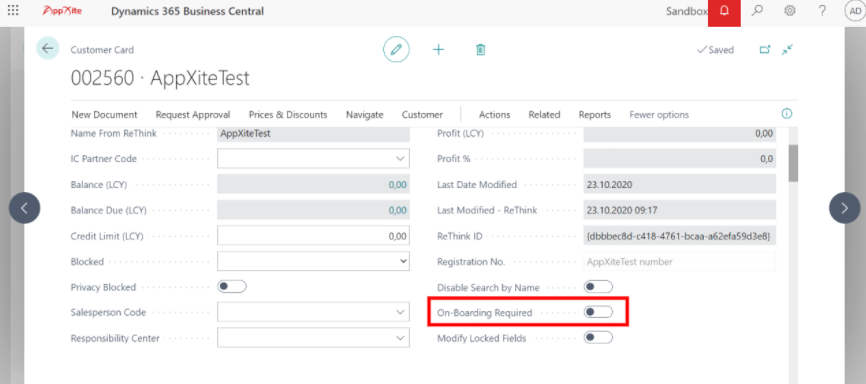Screen dimensions: 866x384
Task: Go to next record arrow
Action: (844, 208)
